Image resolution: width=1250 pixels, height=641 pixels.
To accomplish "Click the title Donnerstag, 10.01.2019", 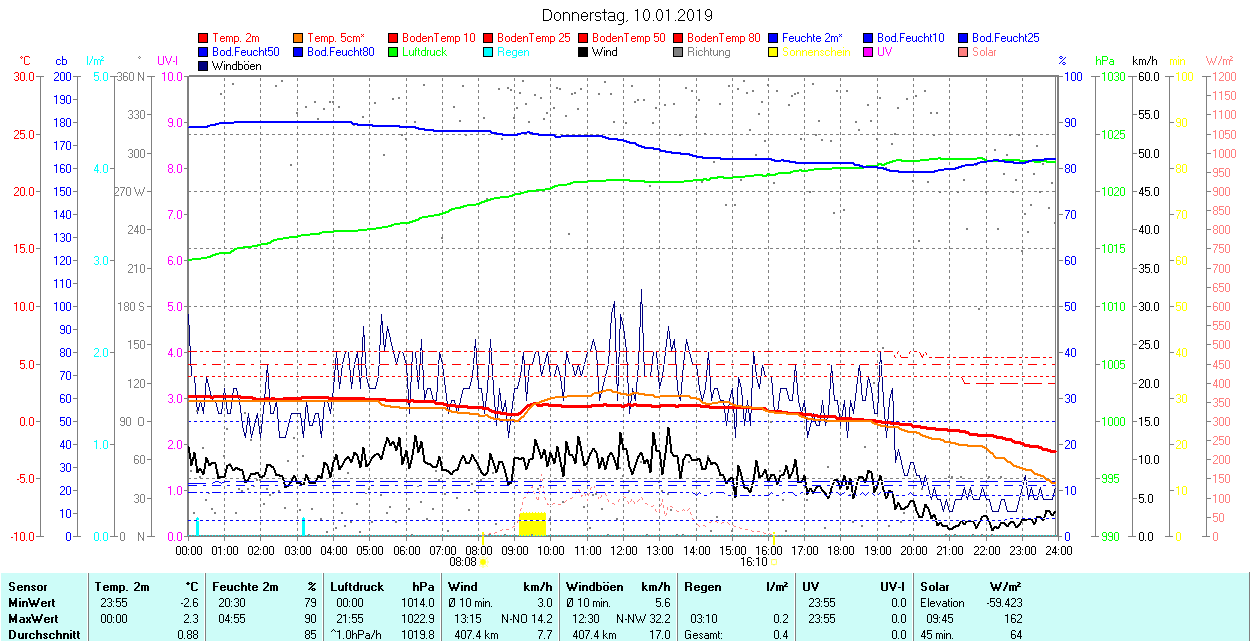I will point(627,15).
